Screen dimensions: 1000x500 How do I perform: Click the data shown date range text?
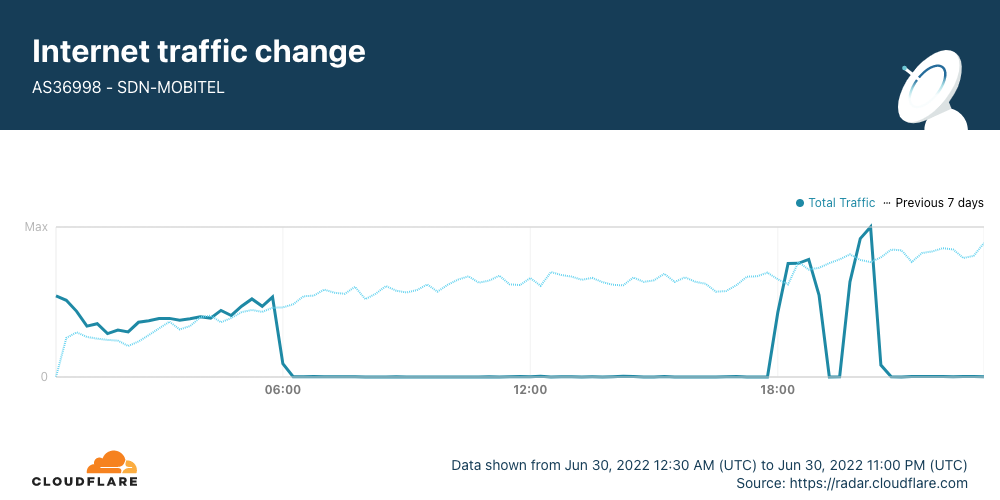point(709,465)
